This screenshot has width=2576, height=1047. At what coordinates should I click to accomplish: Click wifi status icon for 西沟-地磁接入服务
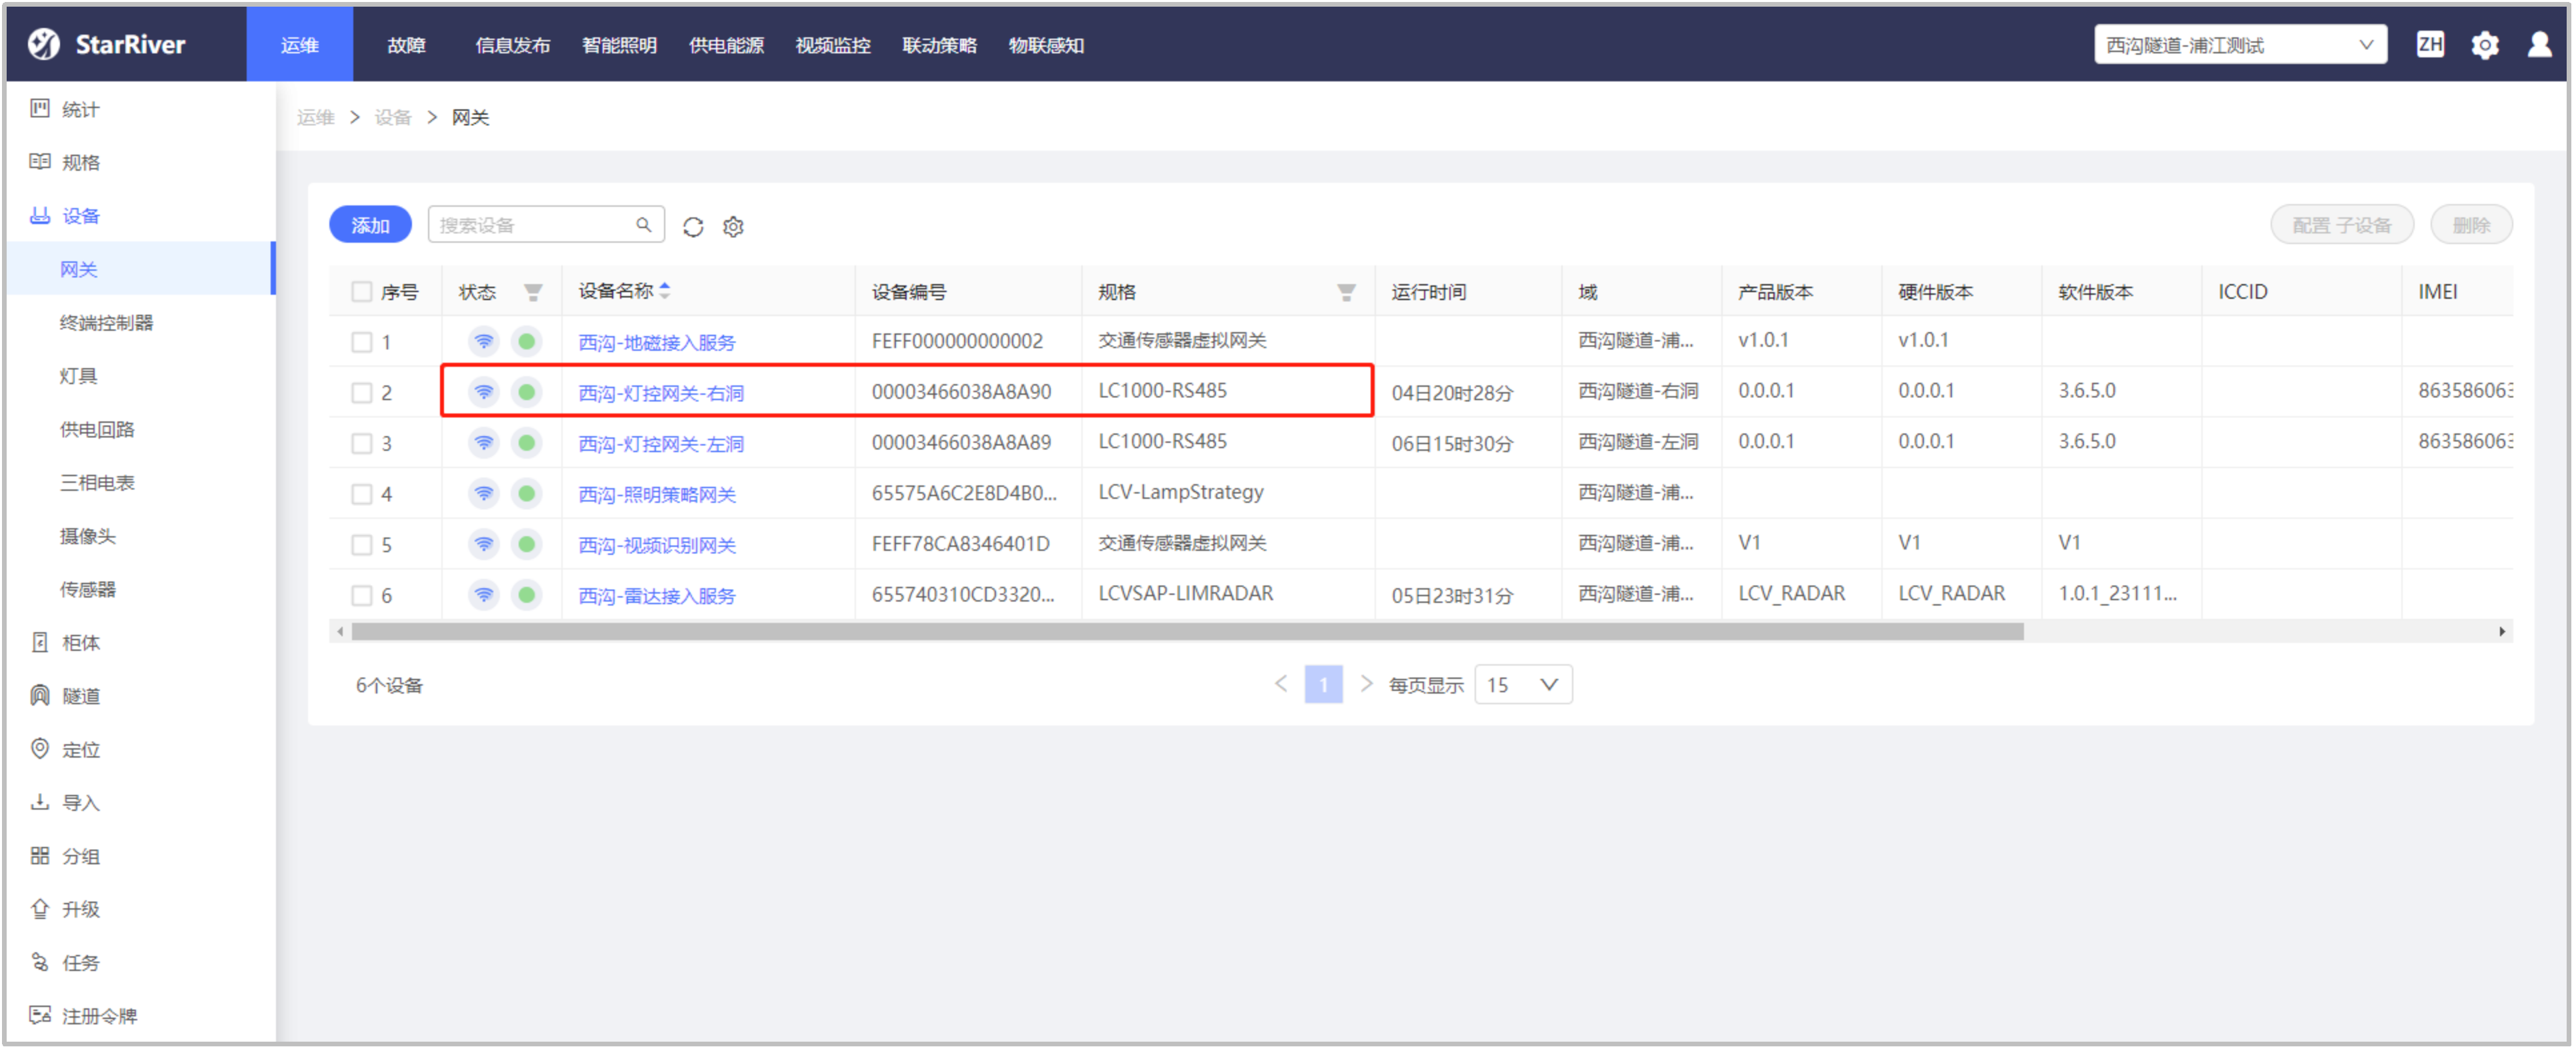[x=484, y=342]
